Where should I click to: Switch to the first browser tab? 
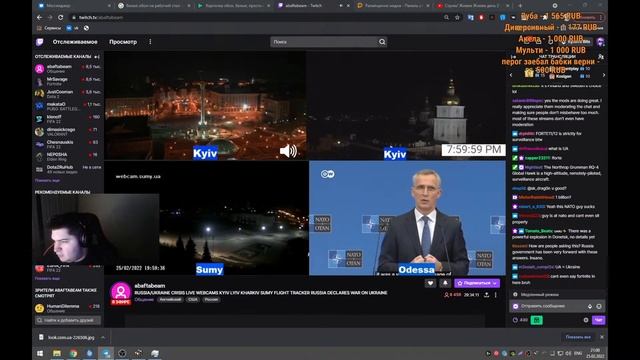click(x=74, y=6)
